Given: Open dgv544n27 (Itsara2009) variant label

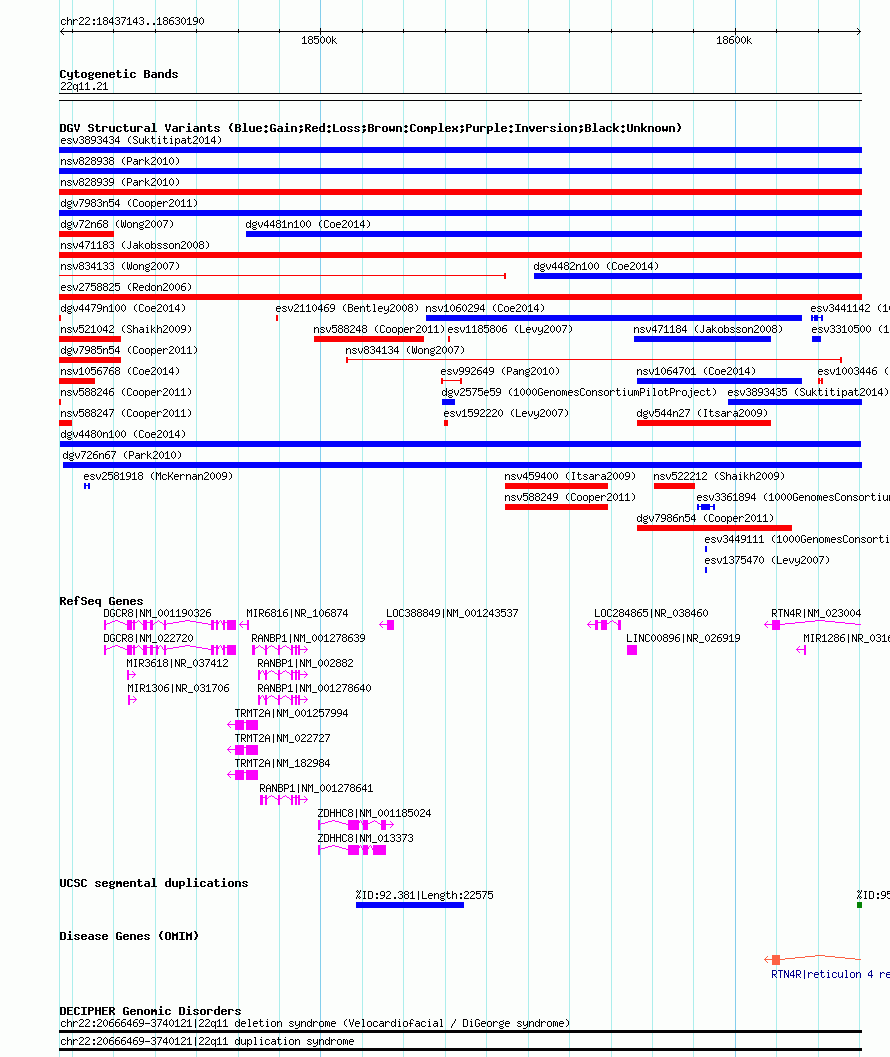Looking at the screenshot, I should [x=703, y=413].
